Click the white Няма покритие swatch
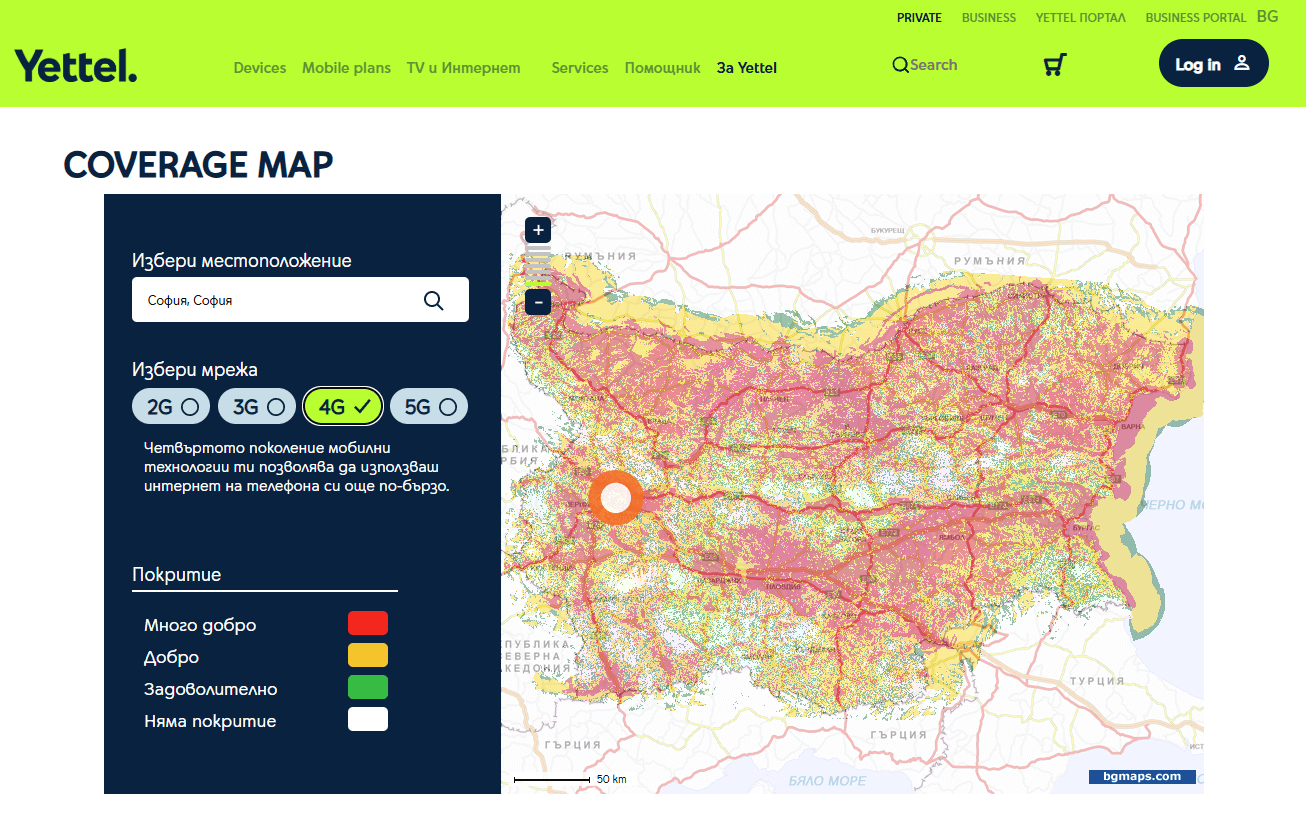The image size is (1306, 813). point(368,719)
